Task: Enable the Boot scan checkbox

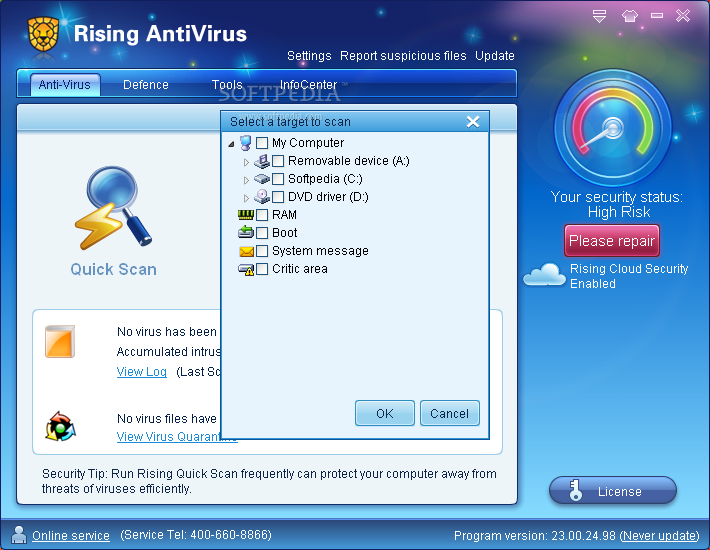Action: click(x=262, y=233)
